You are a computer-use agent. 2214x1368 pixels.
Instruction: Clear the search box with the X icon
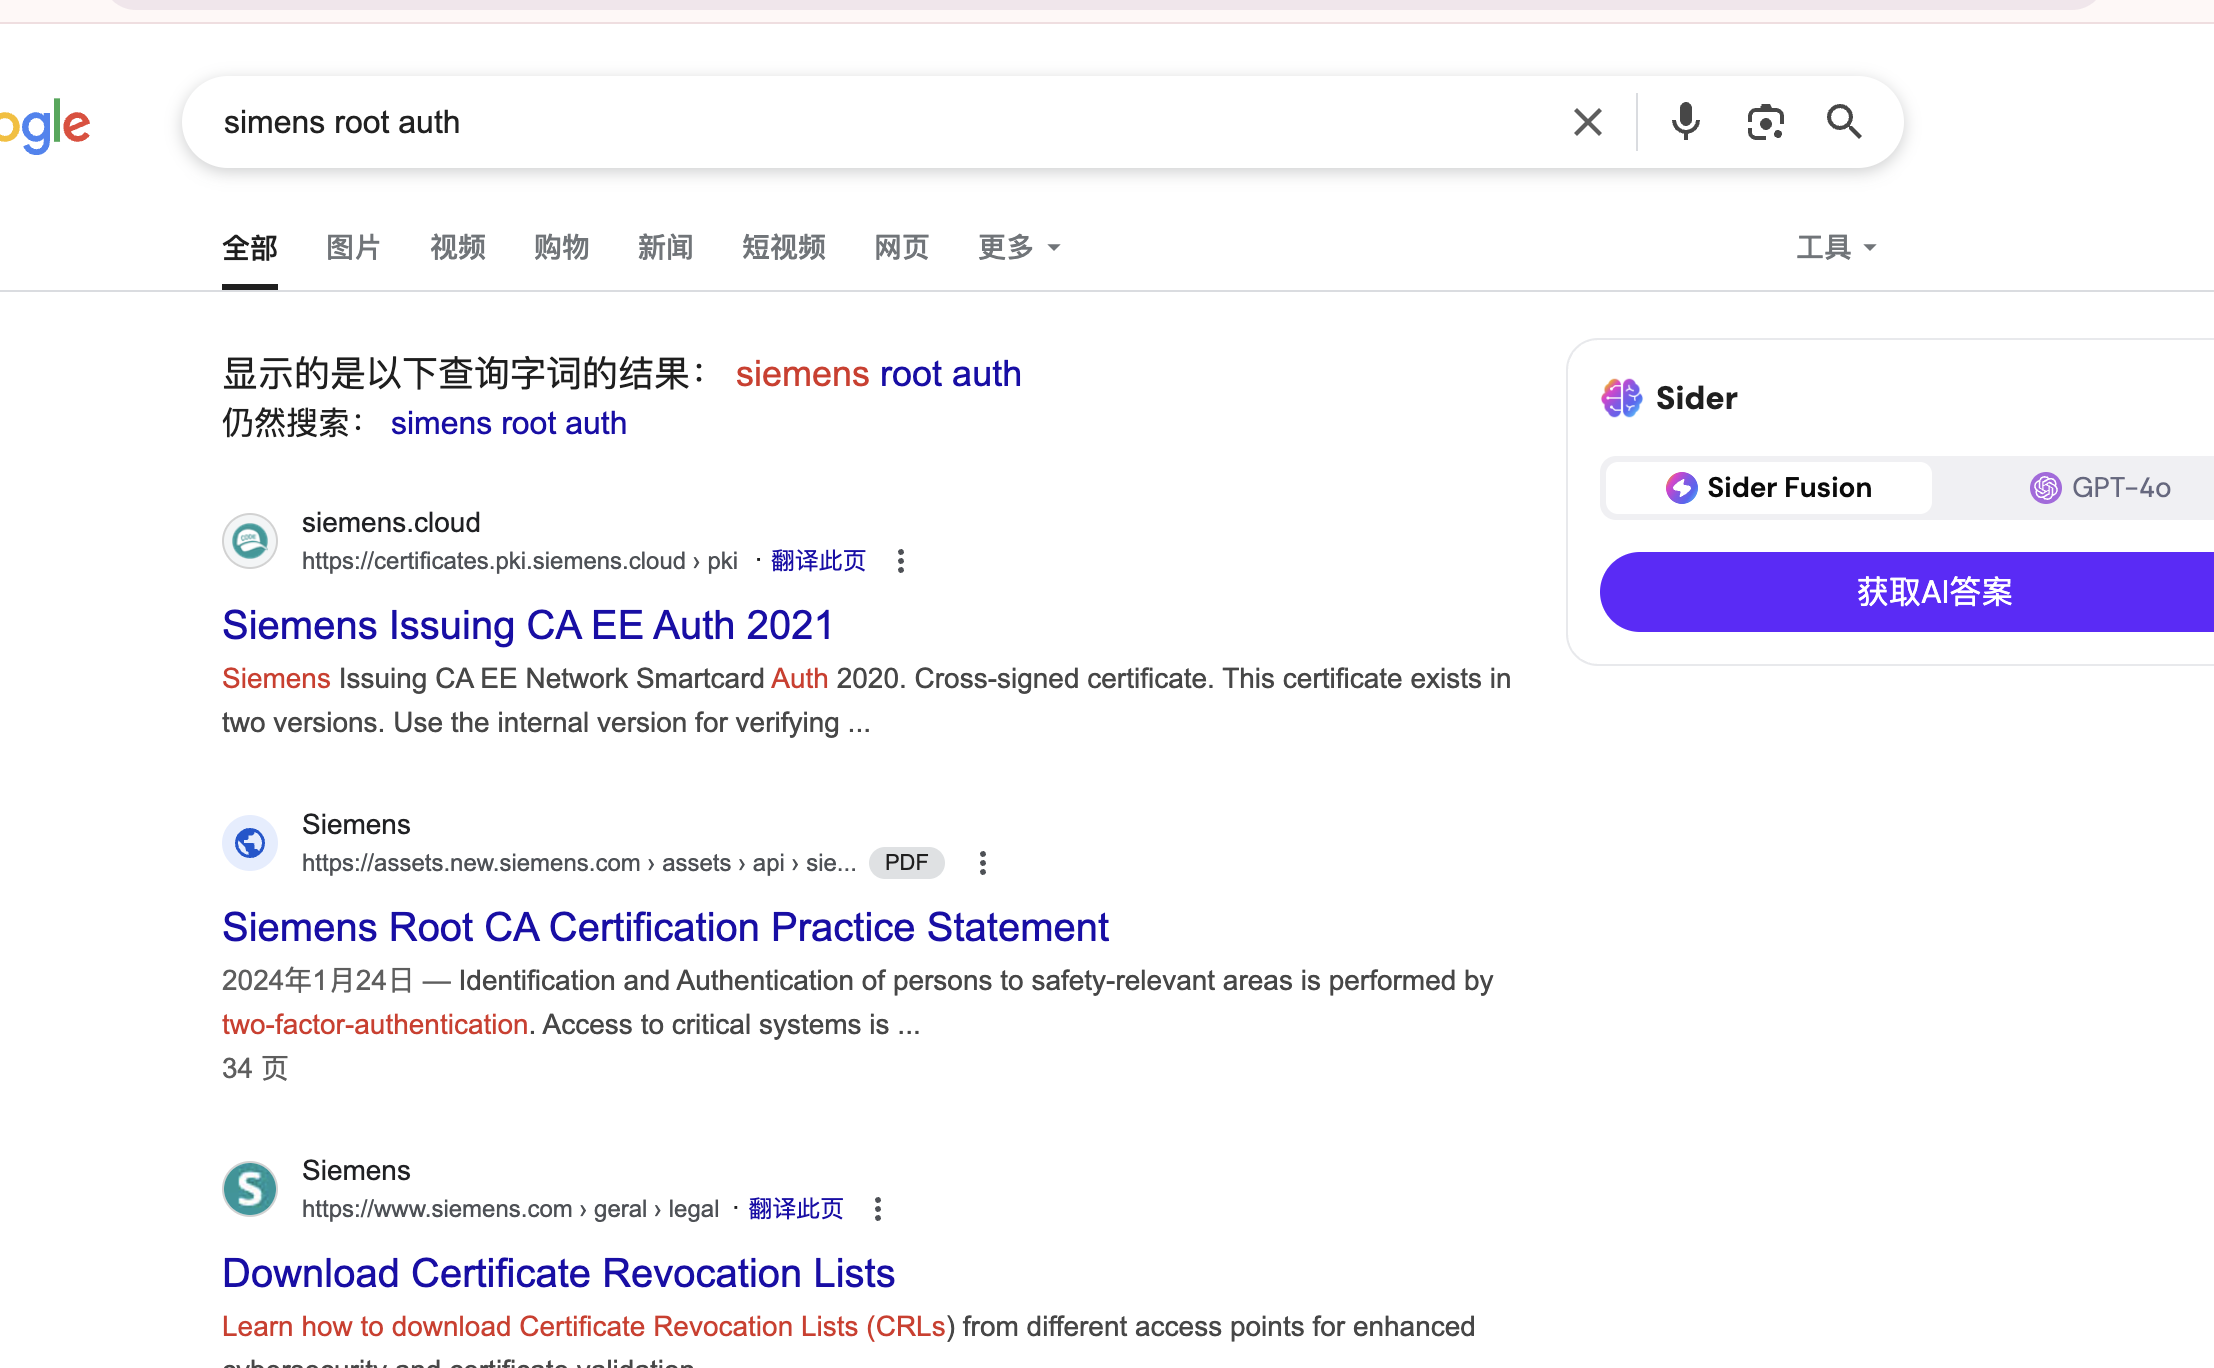click(x=1587, y=122)
